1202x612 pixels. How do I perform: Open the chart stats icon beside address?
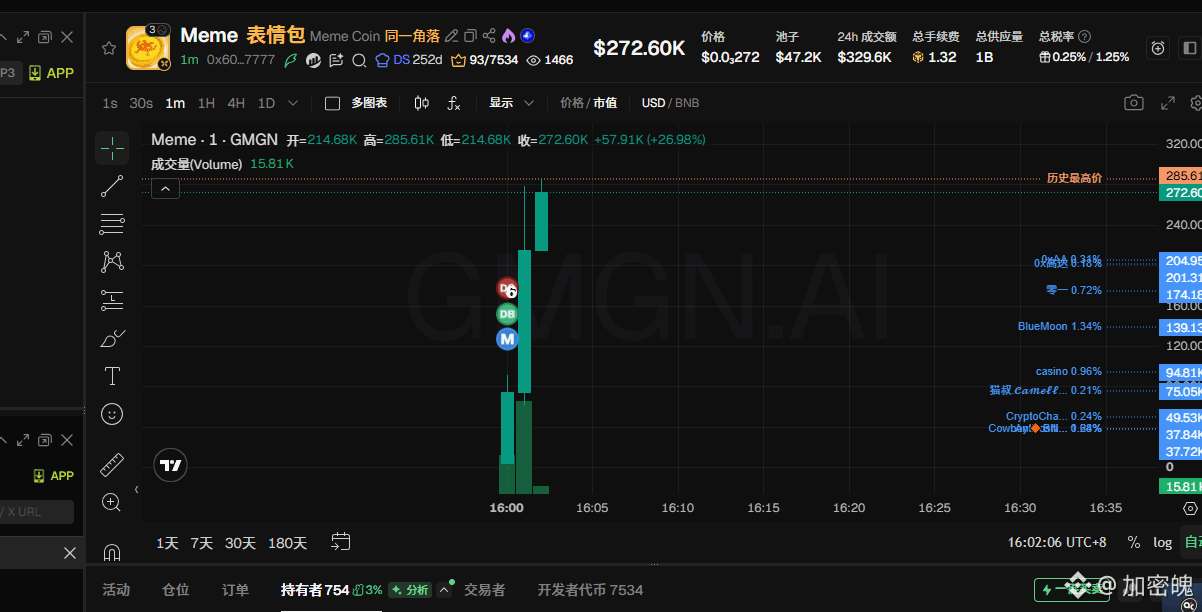(x=313, y=60)
